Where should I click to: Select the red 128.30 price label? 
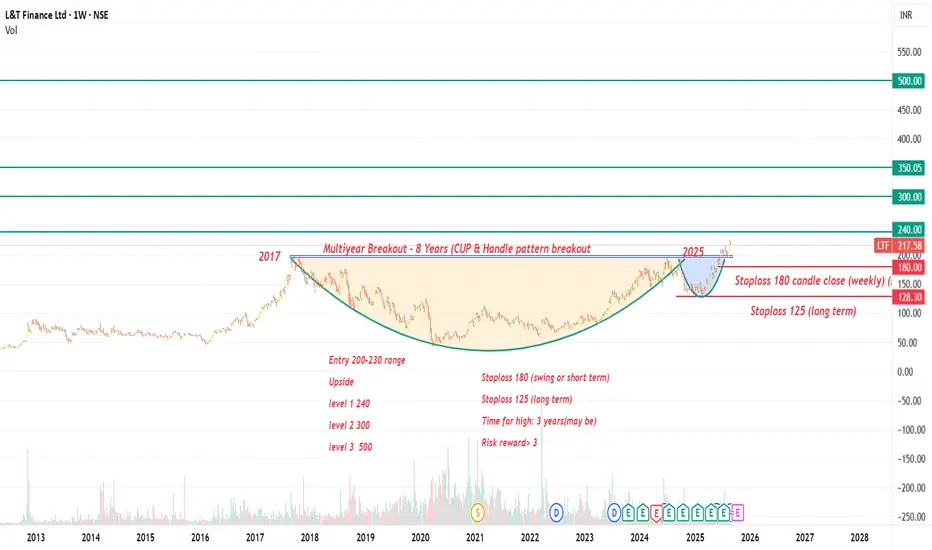coord(908,297)
